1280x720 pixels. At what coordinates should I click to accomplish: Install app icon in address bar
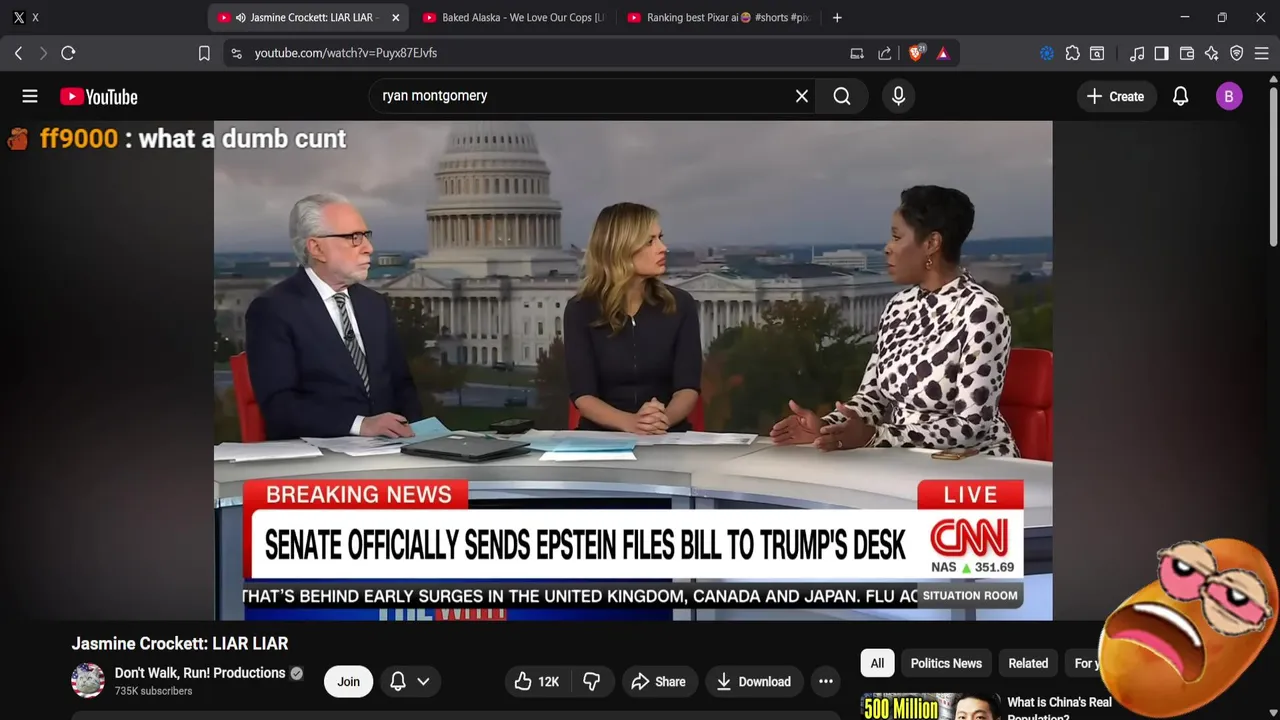(857, 53)
